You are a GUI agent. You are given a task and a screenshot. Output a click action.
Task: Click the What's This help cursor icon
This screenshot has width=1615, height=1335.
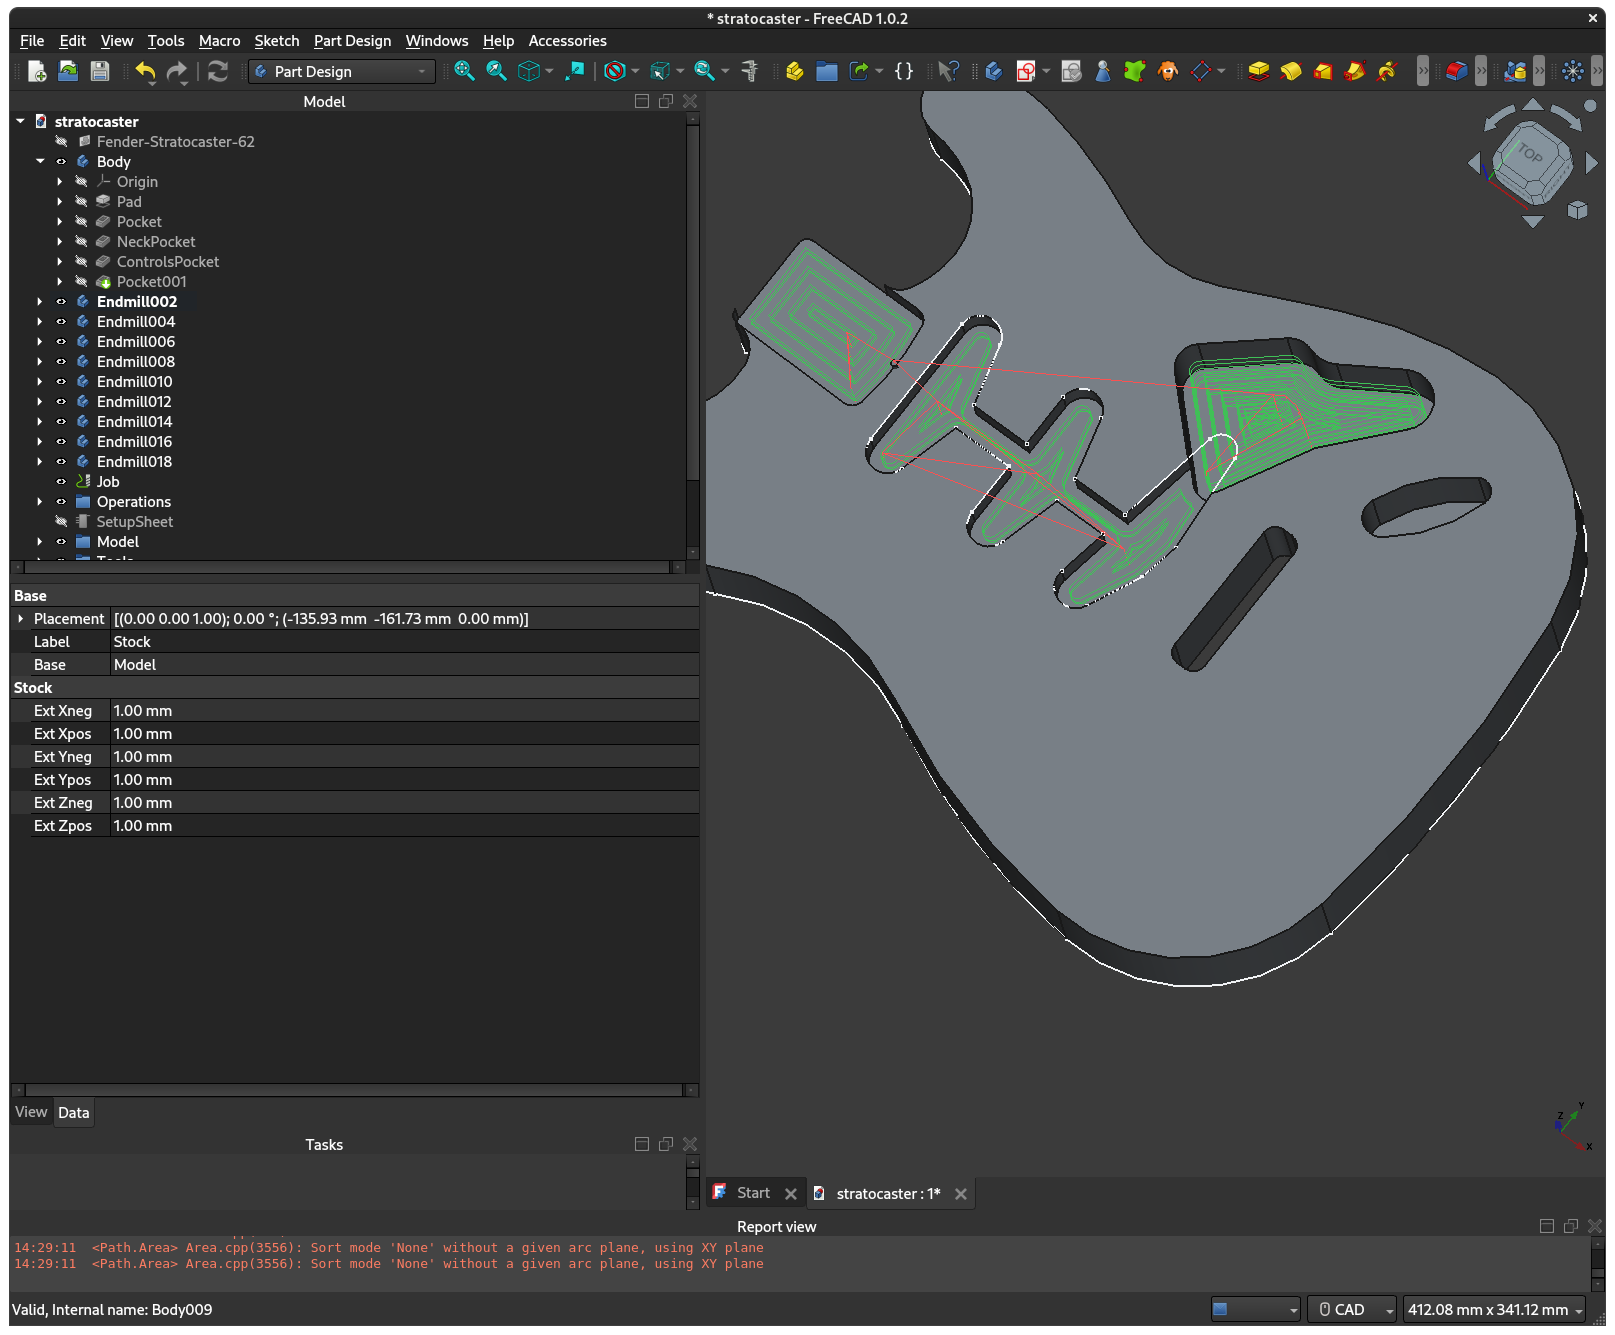(x=948, y=71)
